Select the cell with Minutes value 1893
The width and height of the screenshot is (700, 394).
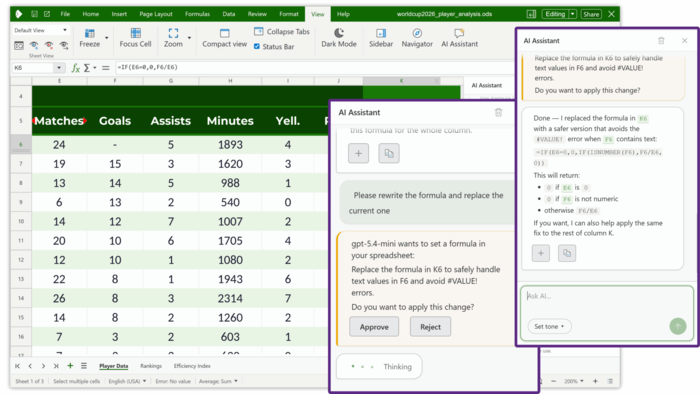click(230, 145)
